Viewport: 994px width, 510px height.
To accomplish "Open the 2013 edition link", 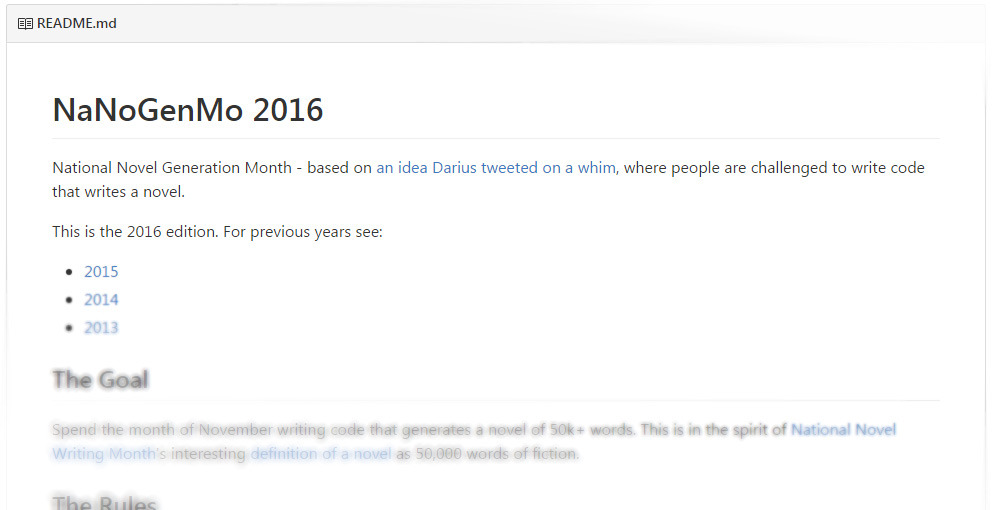I will pyautogui.click(x=101, y=328).
